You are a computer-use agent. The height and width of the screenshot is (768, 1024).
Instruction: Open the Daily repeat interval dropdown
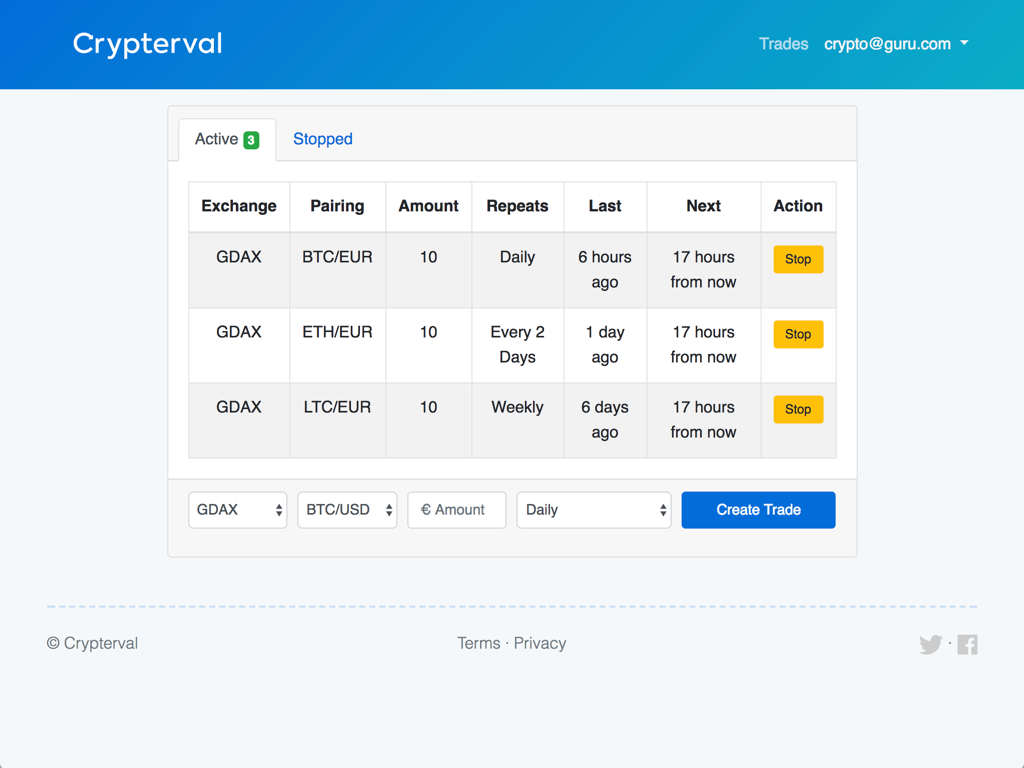pyautogui.click(x=594, y=510)
